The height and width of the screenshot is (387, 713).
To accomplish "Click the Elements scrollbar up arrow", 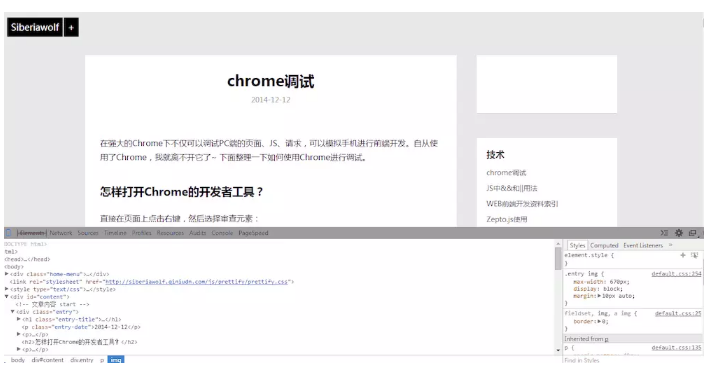I will click(558, 244).
